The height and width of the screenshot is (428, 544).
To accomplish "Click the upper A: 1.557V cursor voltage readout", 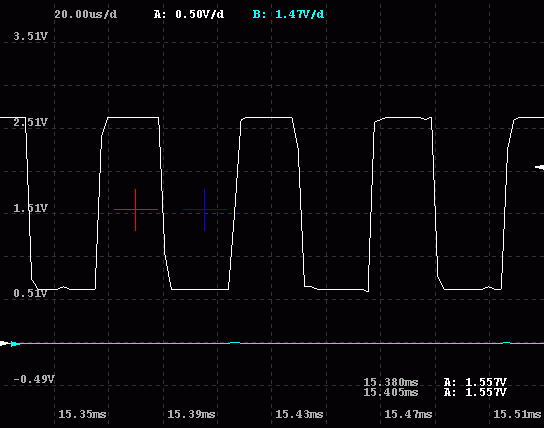I will point(475,382).
